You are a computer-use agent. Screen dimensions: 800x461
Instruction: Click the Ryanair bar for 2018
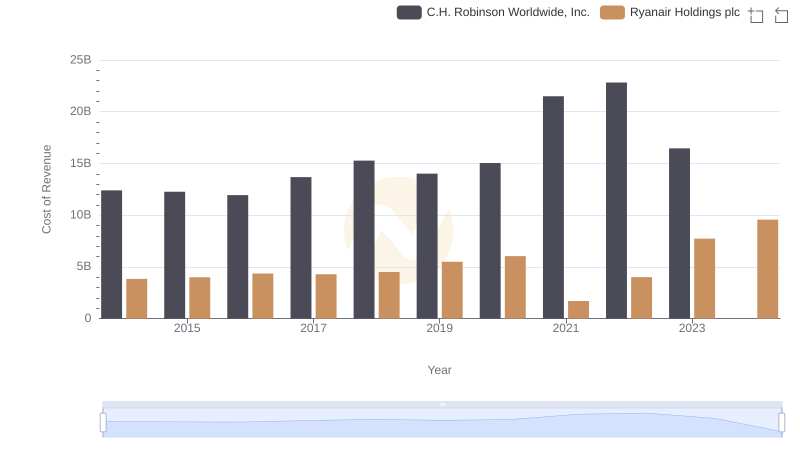click(389, 295)
